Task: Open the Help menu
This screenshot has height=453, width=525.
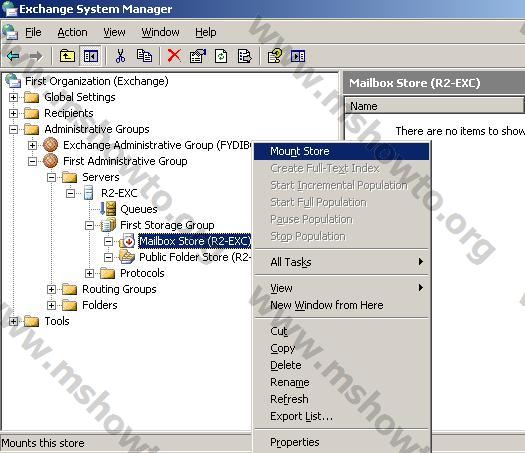Action: [x=206, y=32]
